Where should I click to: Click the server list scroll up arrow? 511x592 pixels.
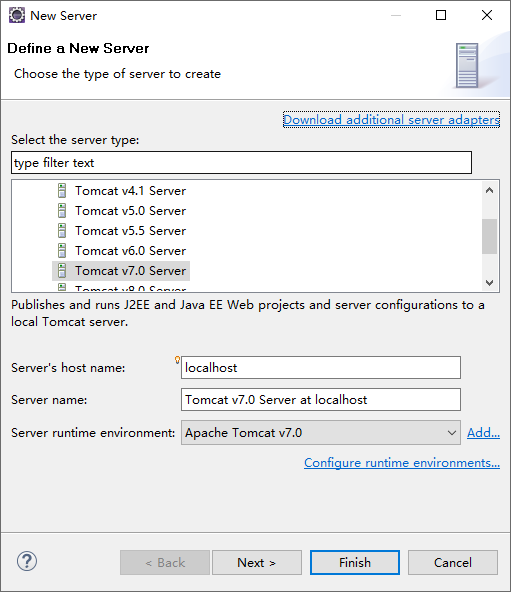point(489,190)
